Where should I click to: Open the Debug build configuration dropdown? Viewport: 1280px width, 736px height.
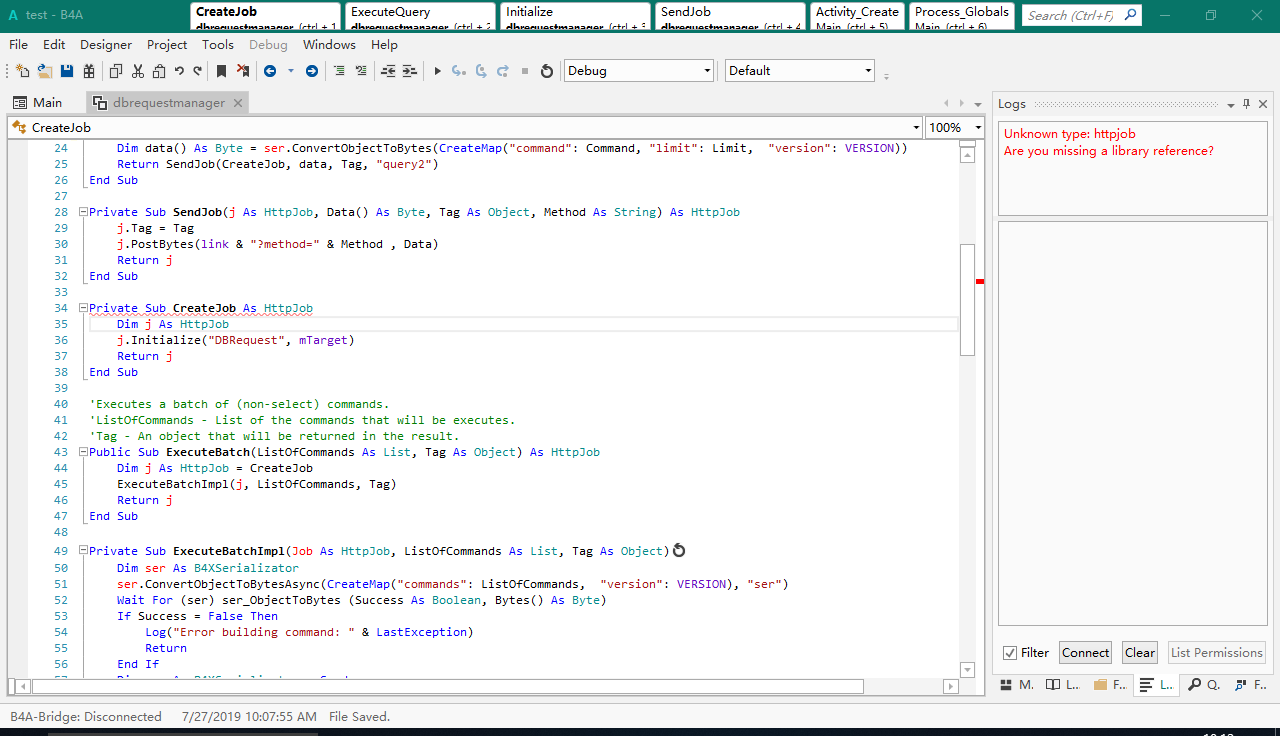(x=707, y=71)
